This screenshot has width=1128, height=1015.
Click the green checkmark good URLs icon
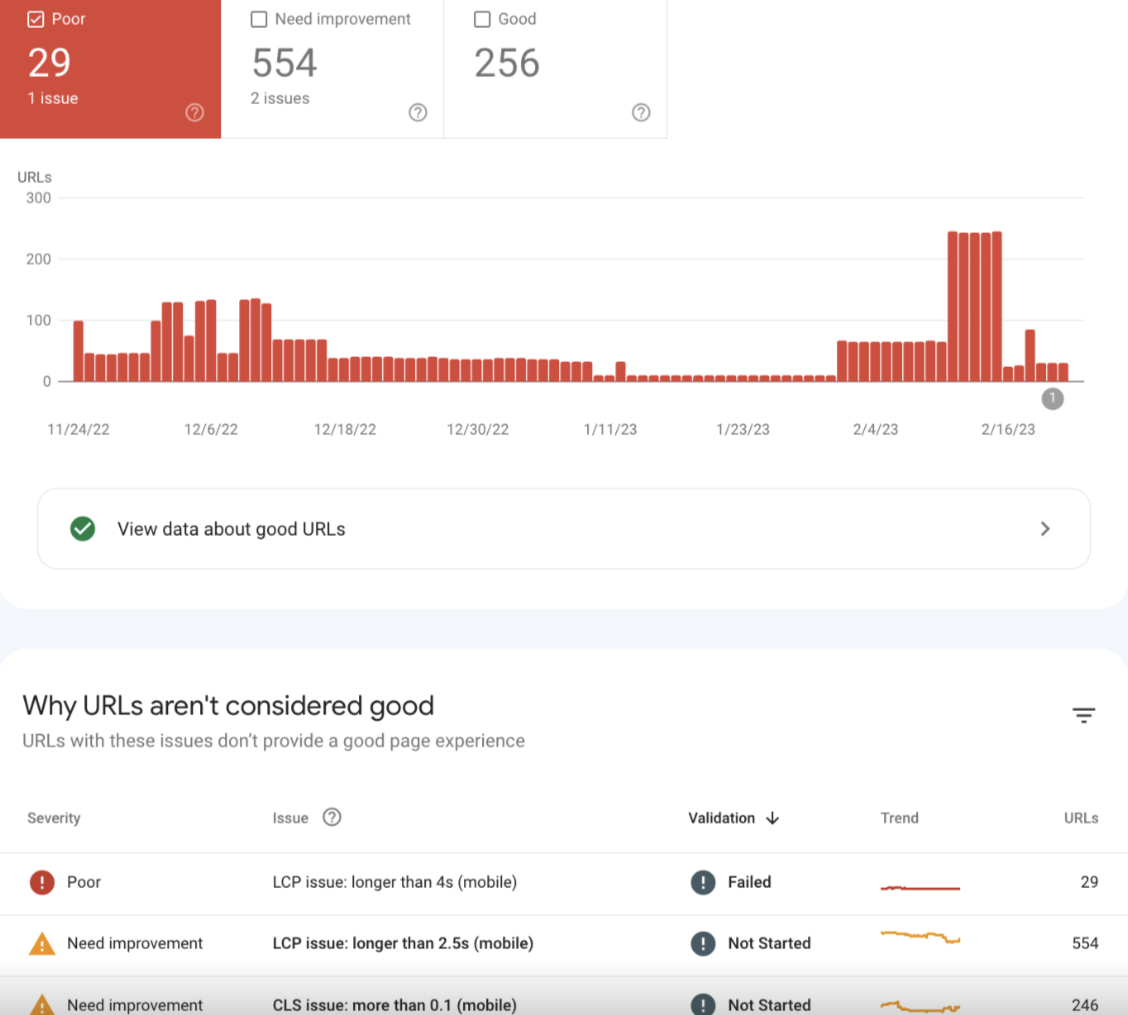pos(83,529)
